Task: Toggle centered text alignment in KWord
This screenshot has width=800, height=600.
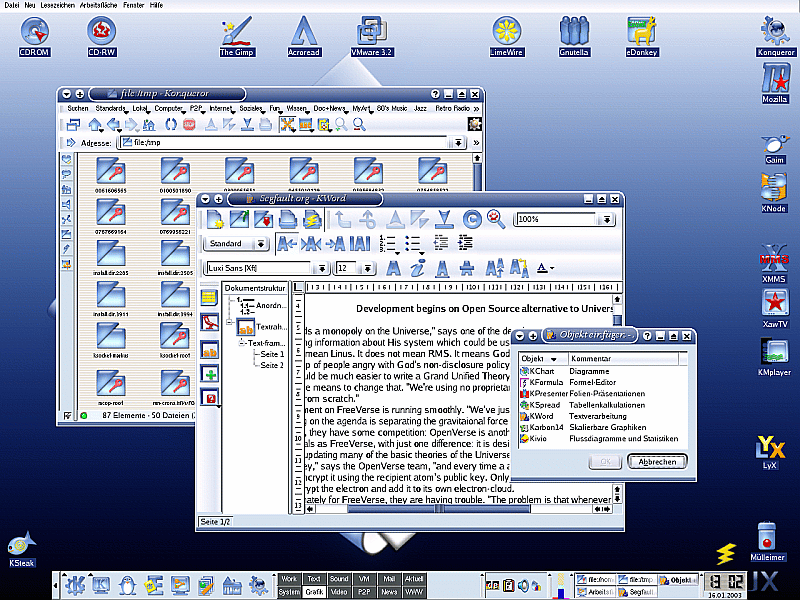Action: [311, 244]
